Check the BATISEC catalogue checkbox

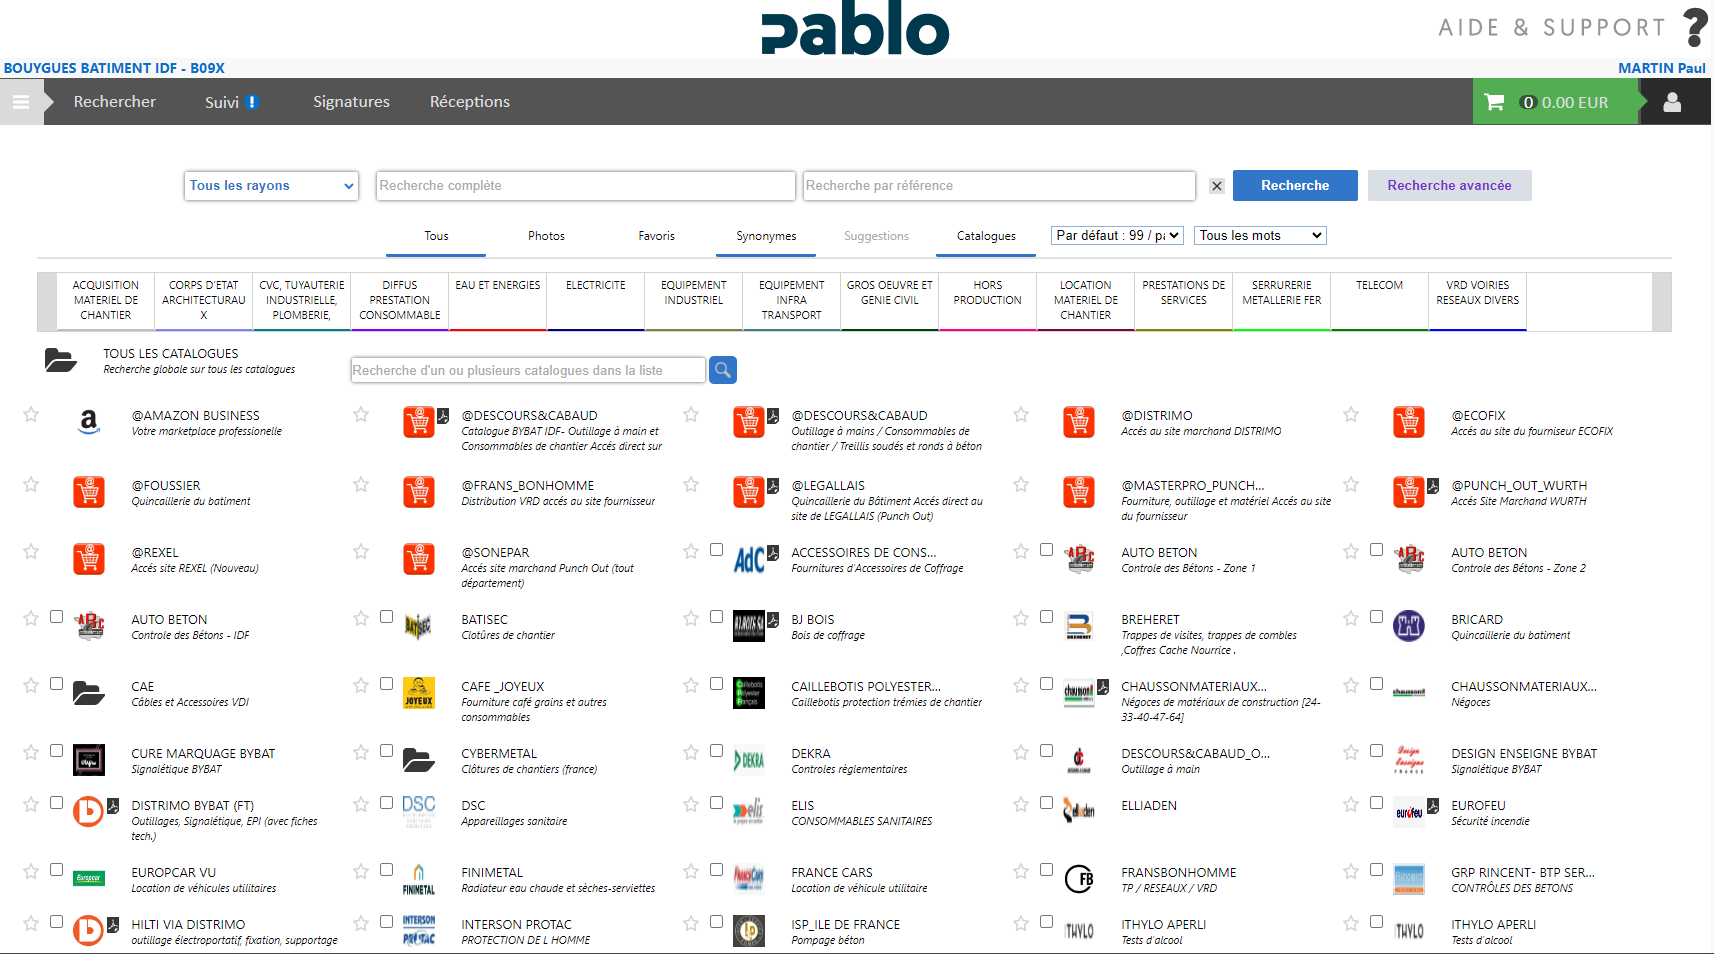pyautogui.click(x=386, y=617)
